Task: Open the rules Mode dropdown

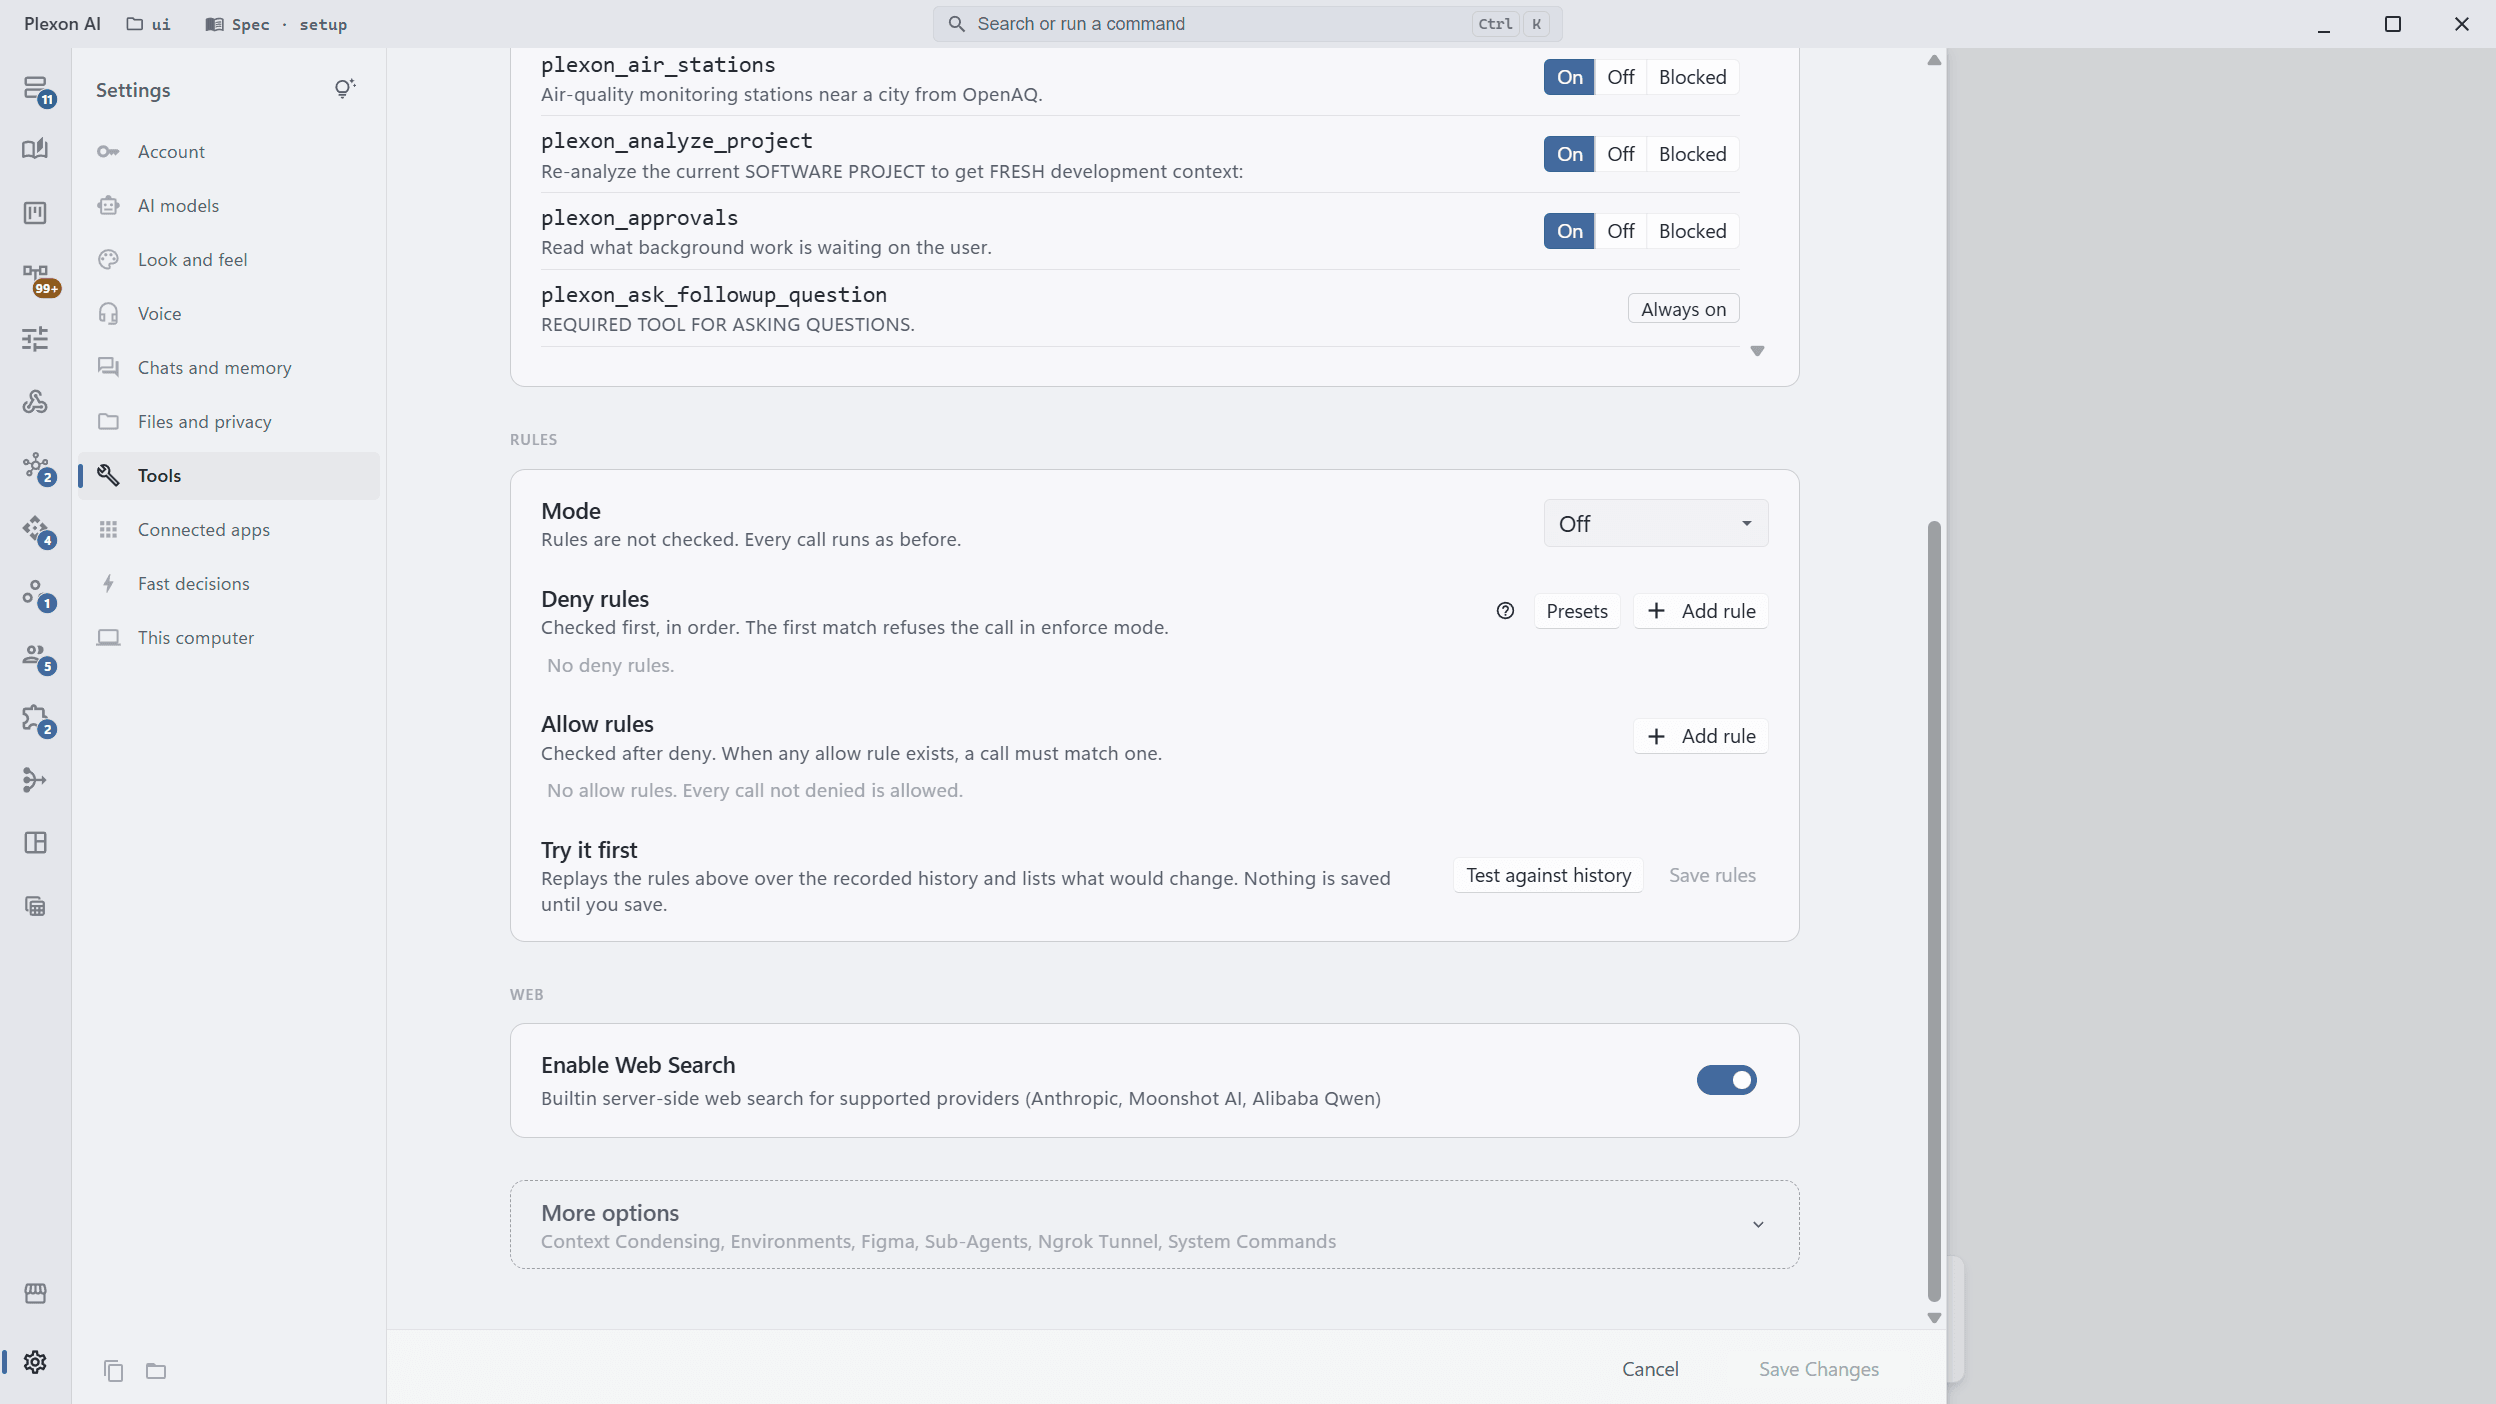Action: (1655, 524)
